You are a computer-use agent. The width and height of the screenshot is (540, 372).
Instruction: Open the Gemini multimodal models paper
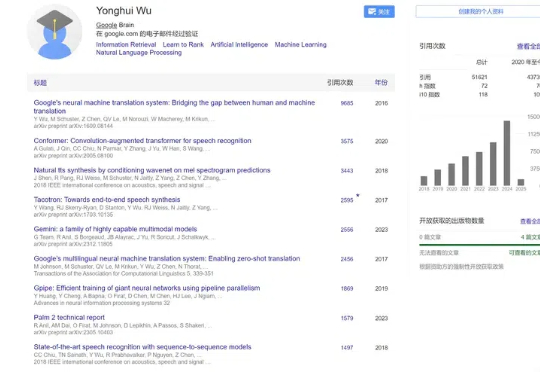[x=115, y=229]
